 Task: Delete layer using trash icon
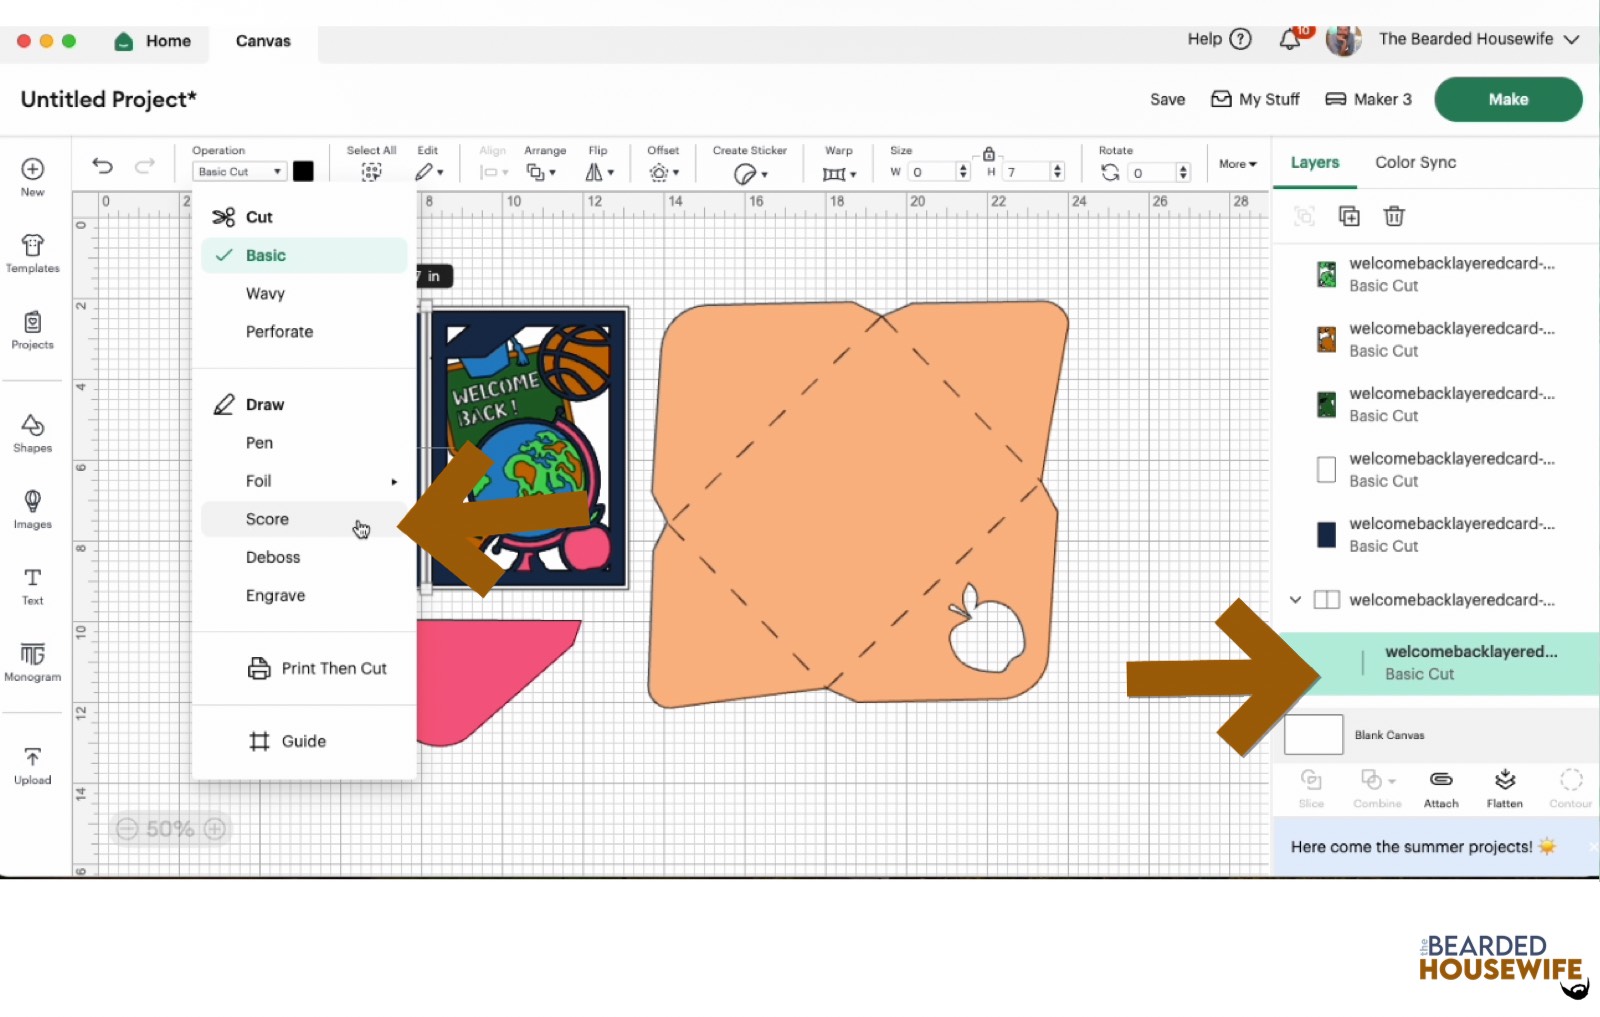1393,216
